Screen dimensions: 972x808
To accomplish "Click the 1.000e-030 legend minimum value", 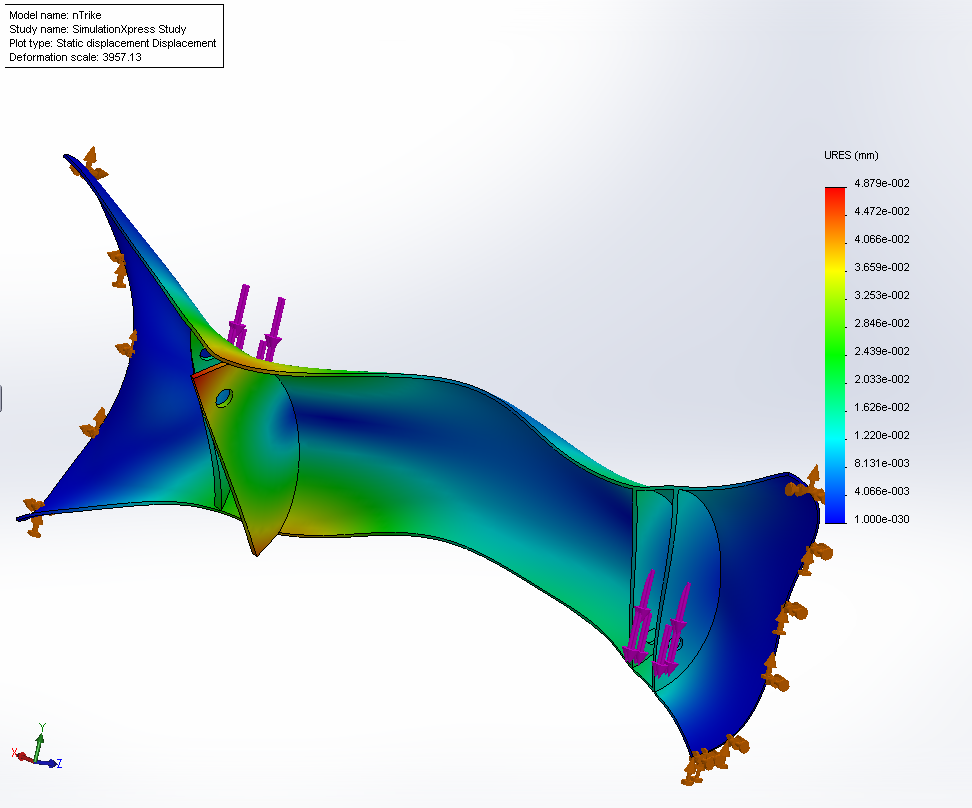I will pos(881,519).
